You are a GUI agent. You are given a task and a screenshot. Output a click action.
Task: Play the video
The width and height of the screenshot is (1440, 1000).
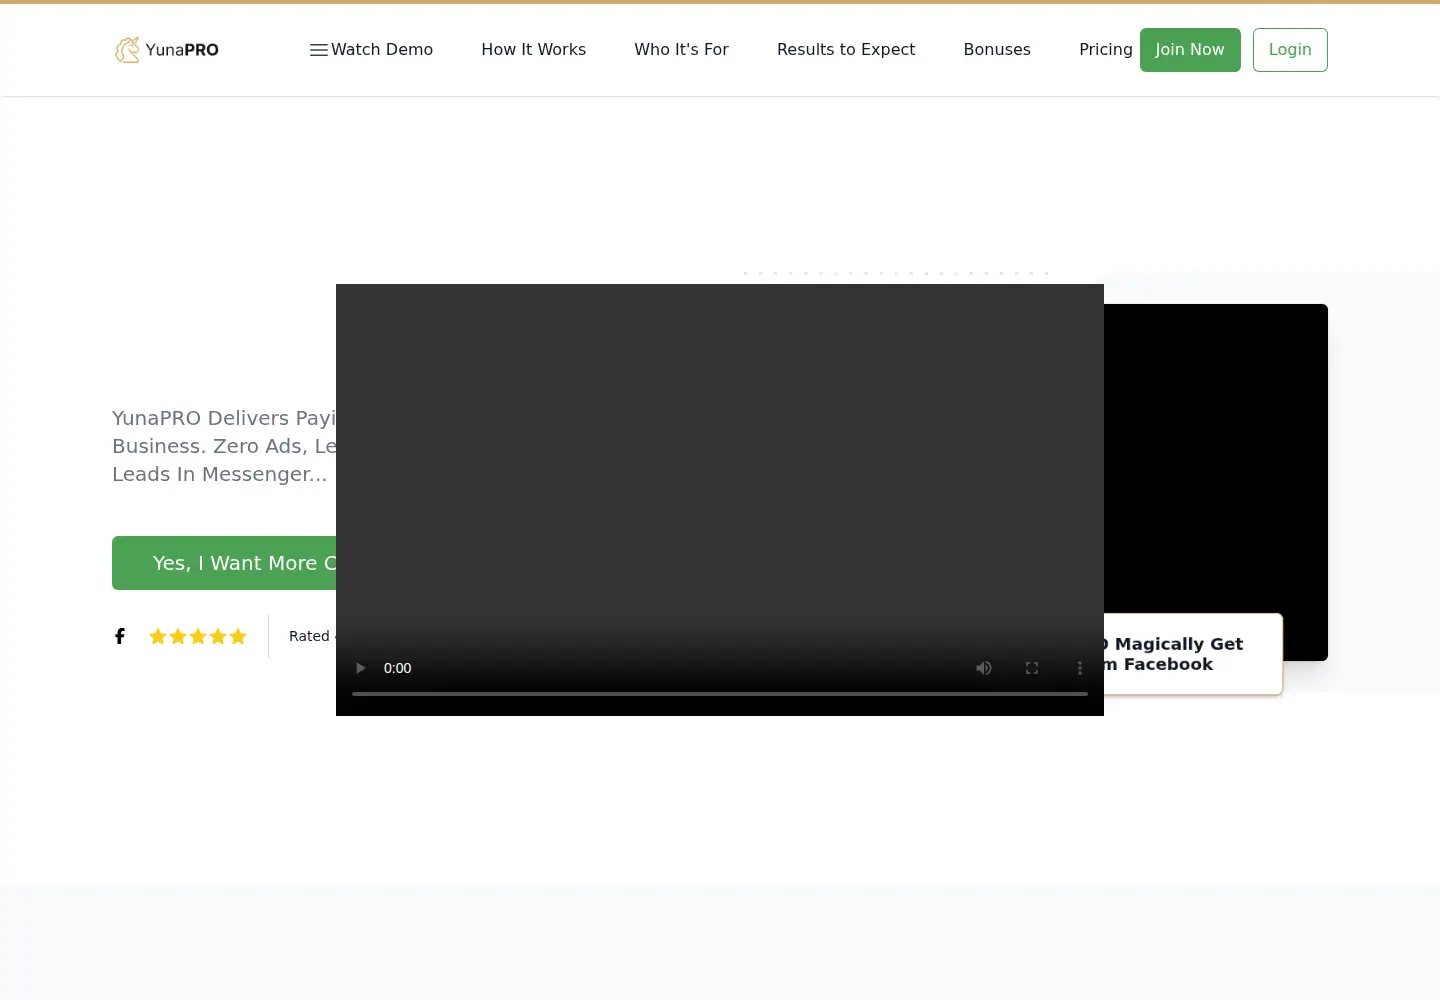tap(361, 668)
